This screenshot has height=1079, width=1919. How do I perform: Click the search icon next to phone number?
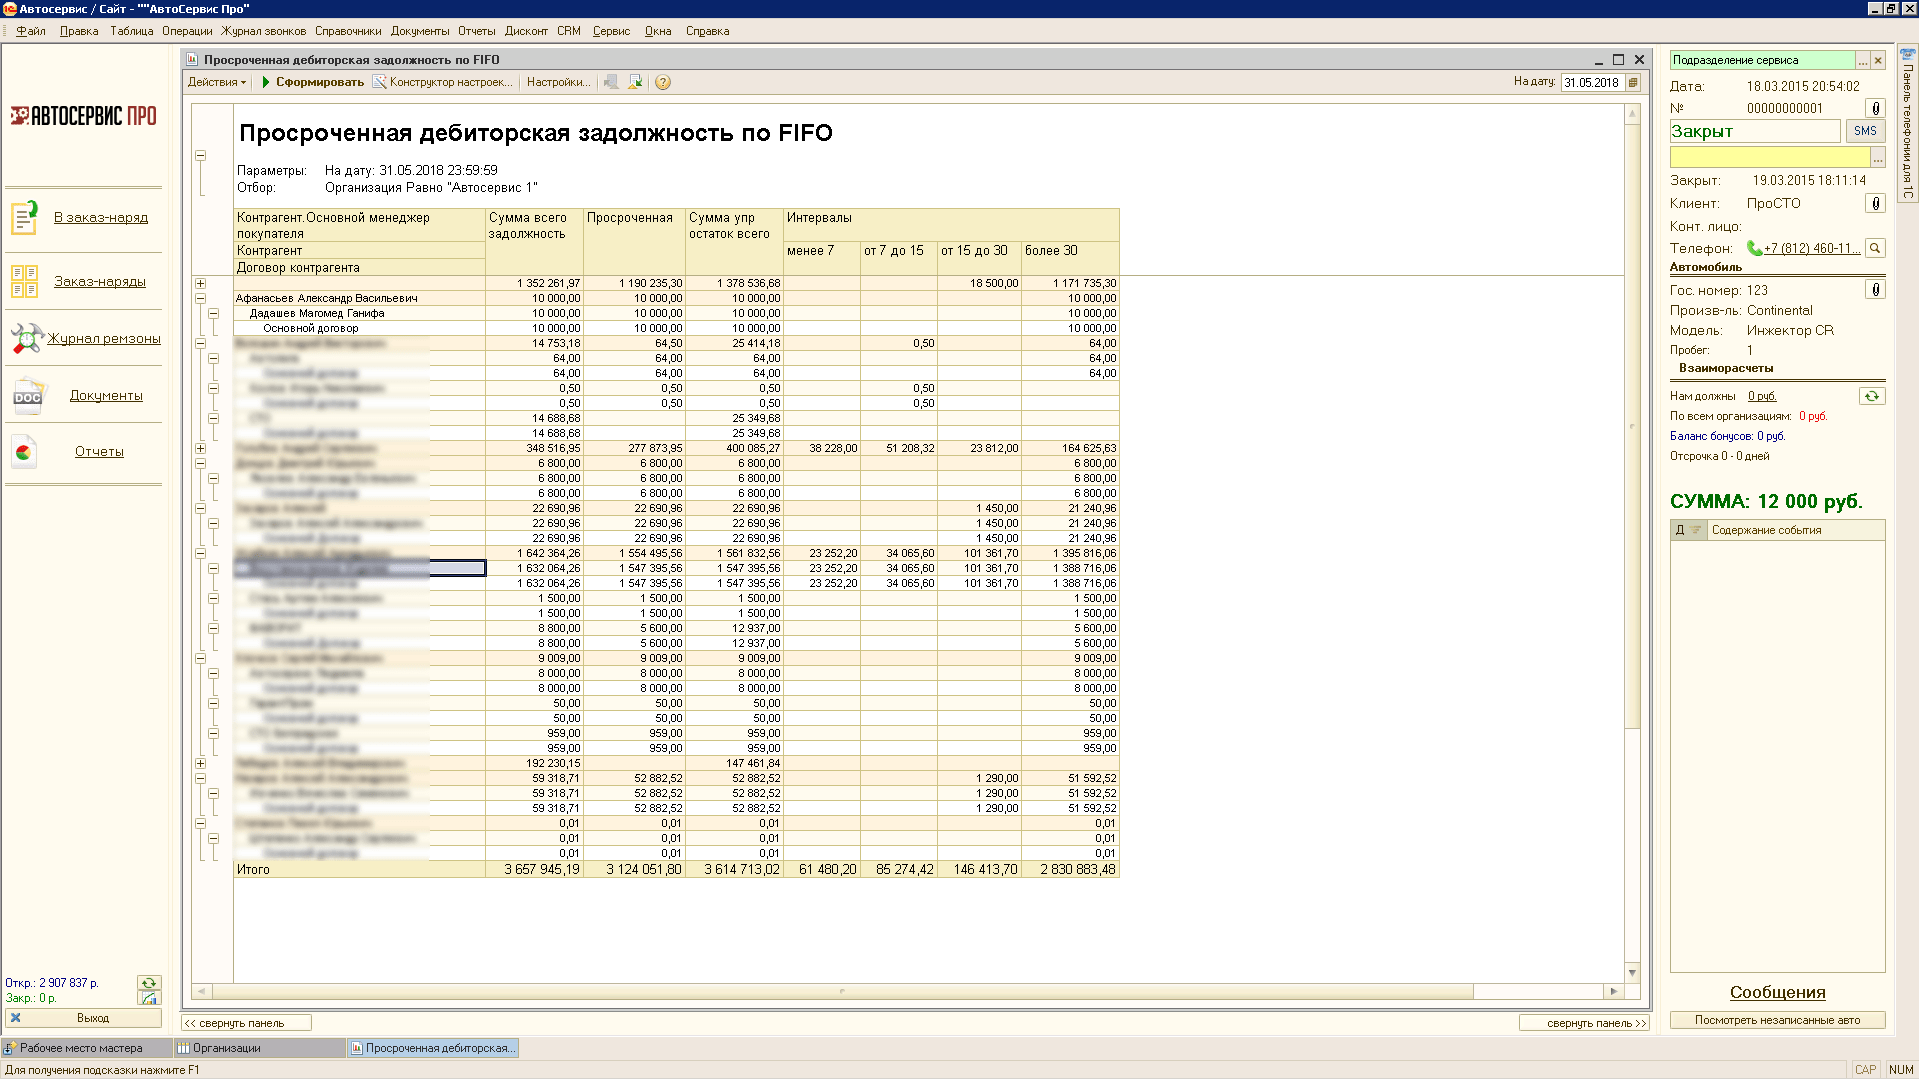point(1875,249)
